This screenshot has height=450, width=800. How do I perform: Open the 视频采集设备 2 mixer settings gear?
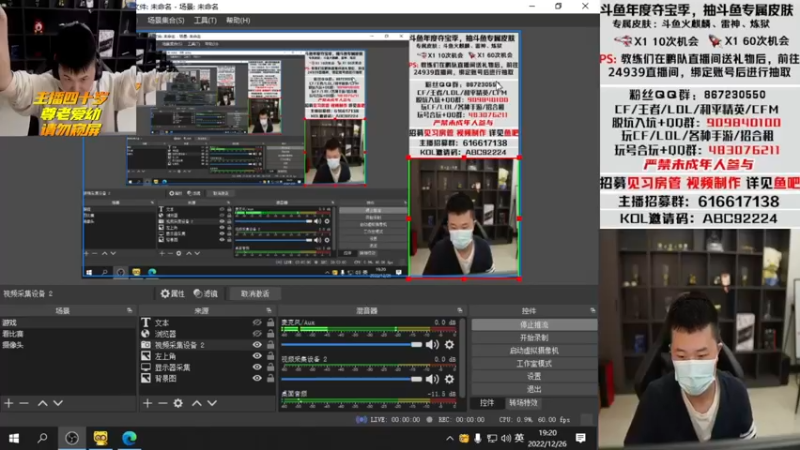(449, 379)
